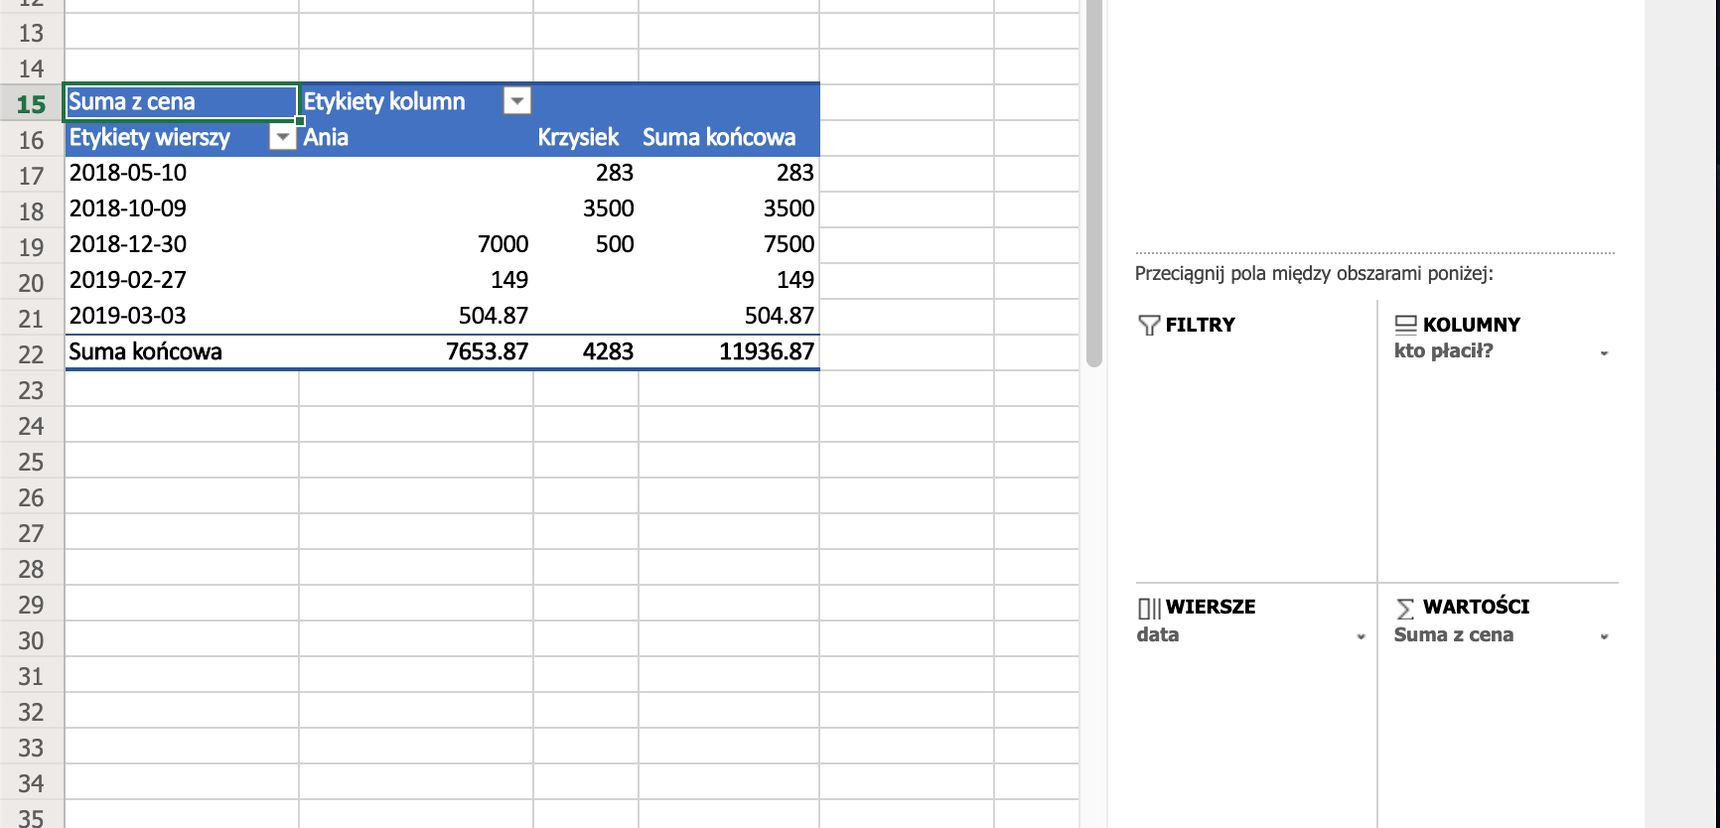Click the WARTOŚCI area label
Screen dimensions: 1720x828
1476,607
